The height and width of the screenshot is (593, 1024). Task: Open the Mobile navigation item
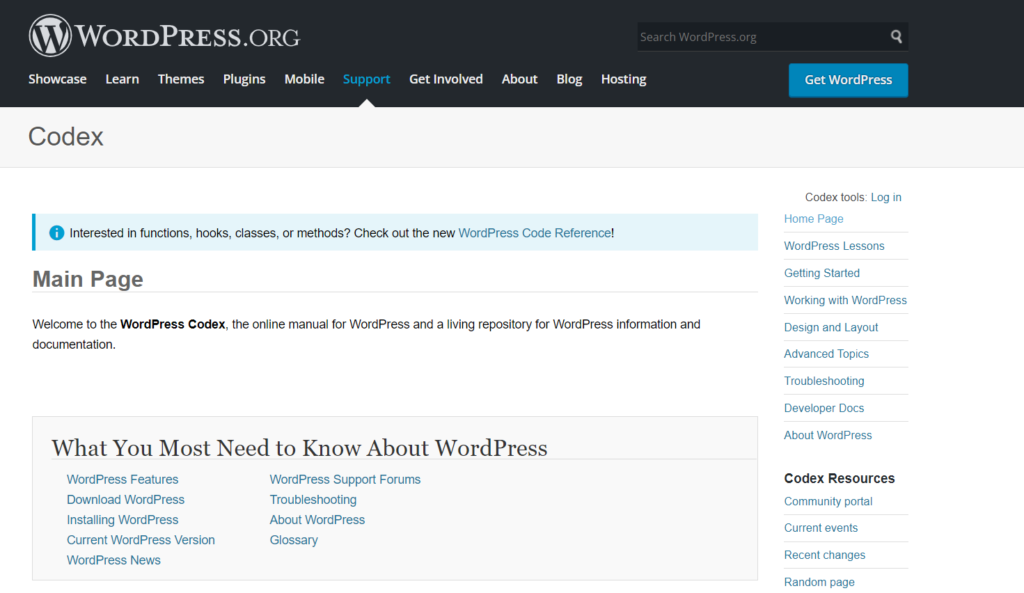(x=304, y=79)
